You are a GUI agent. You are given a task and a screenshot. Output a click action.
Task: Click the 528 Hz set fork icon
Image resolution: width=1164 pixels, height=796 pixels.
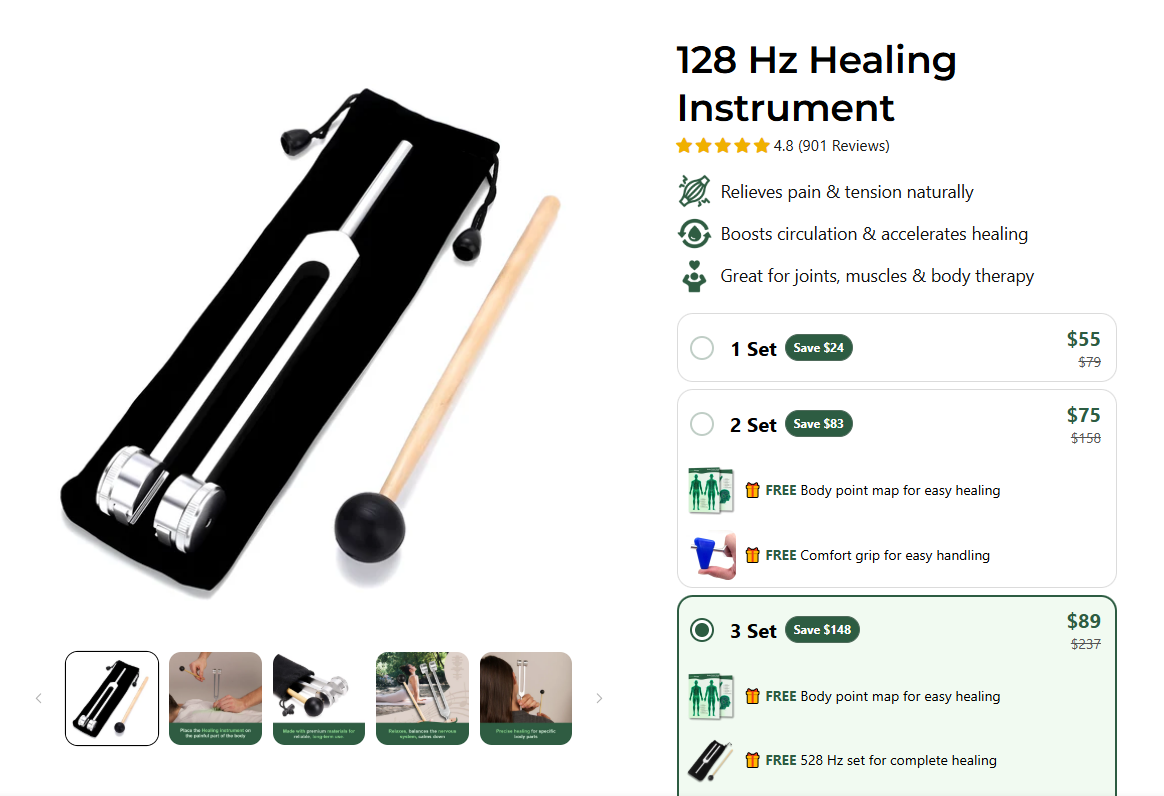tap(711, 760)
